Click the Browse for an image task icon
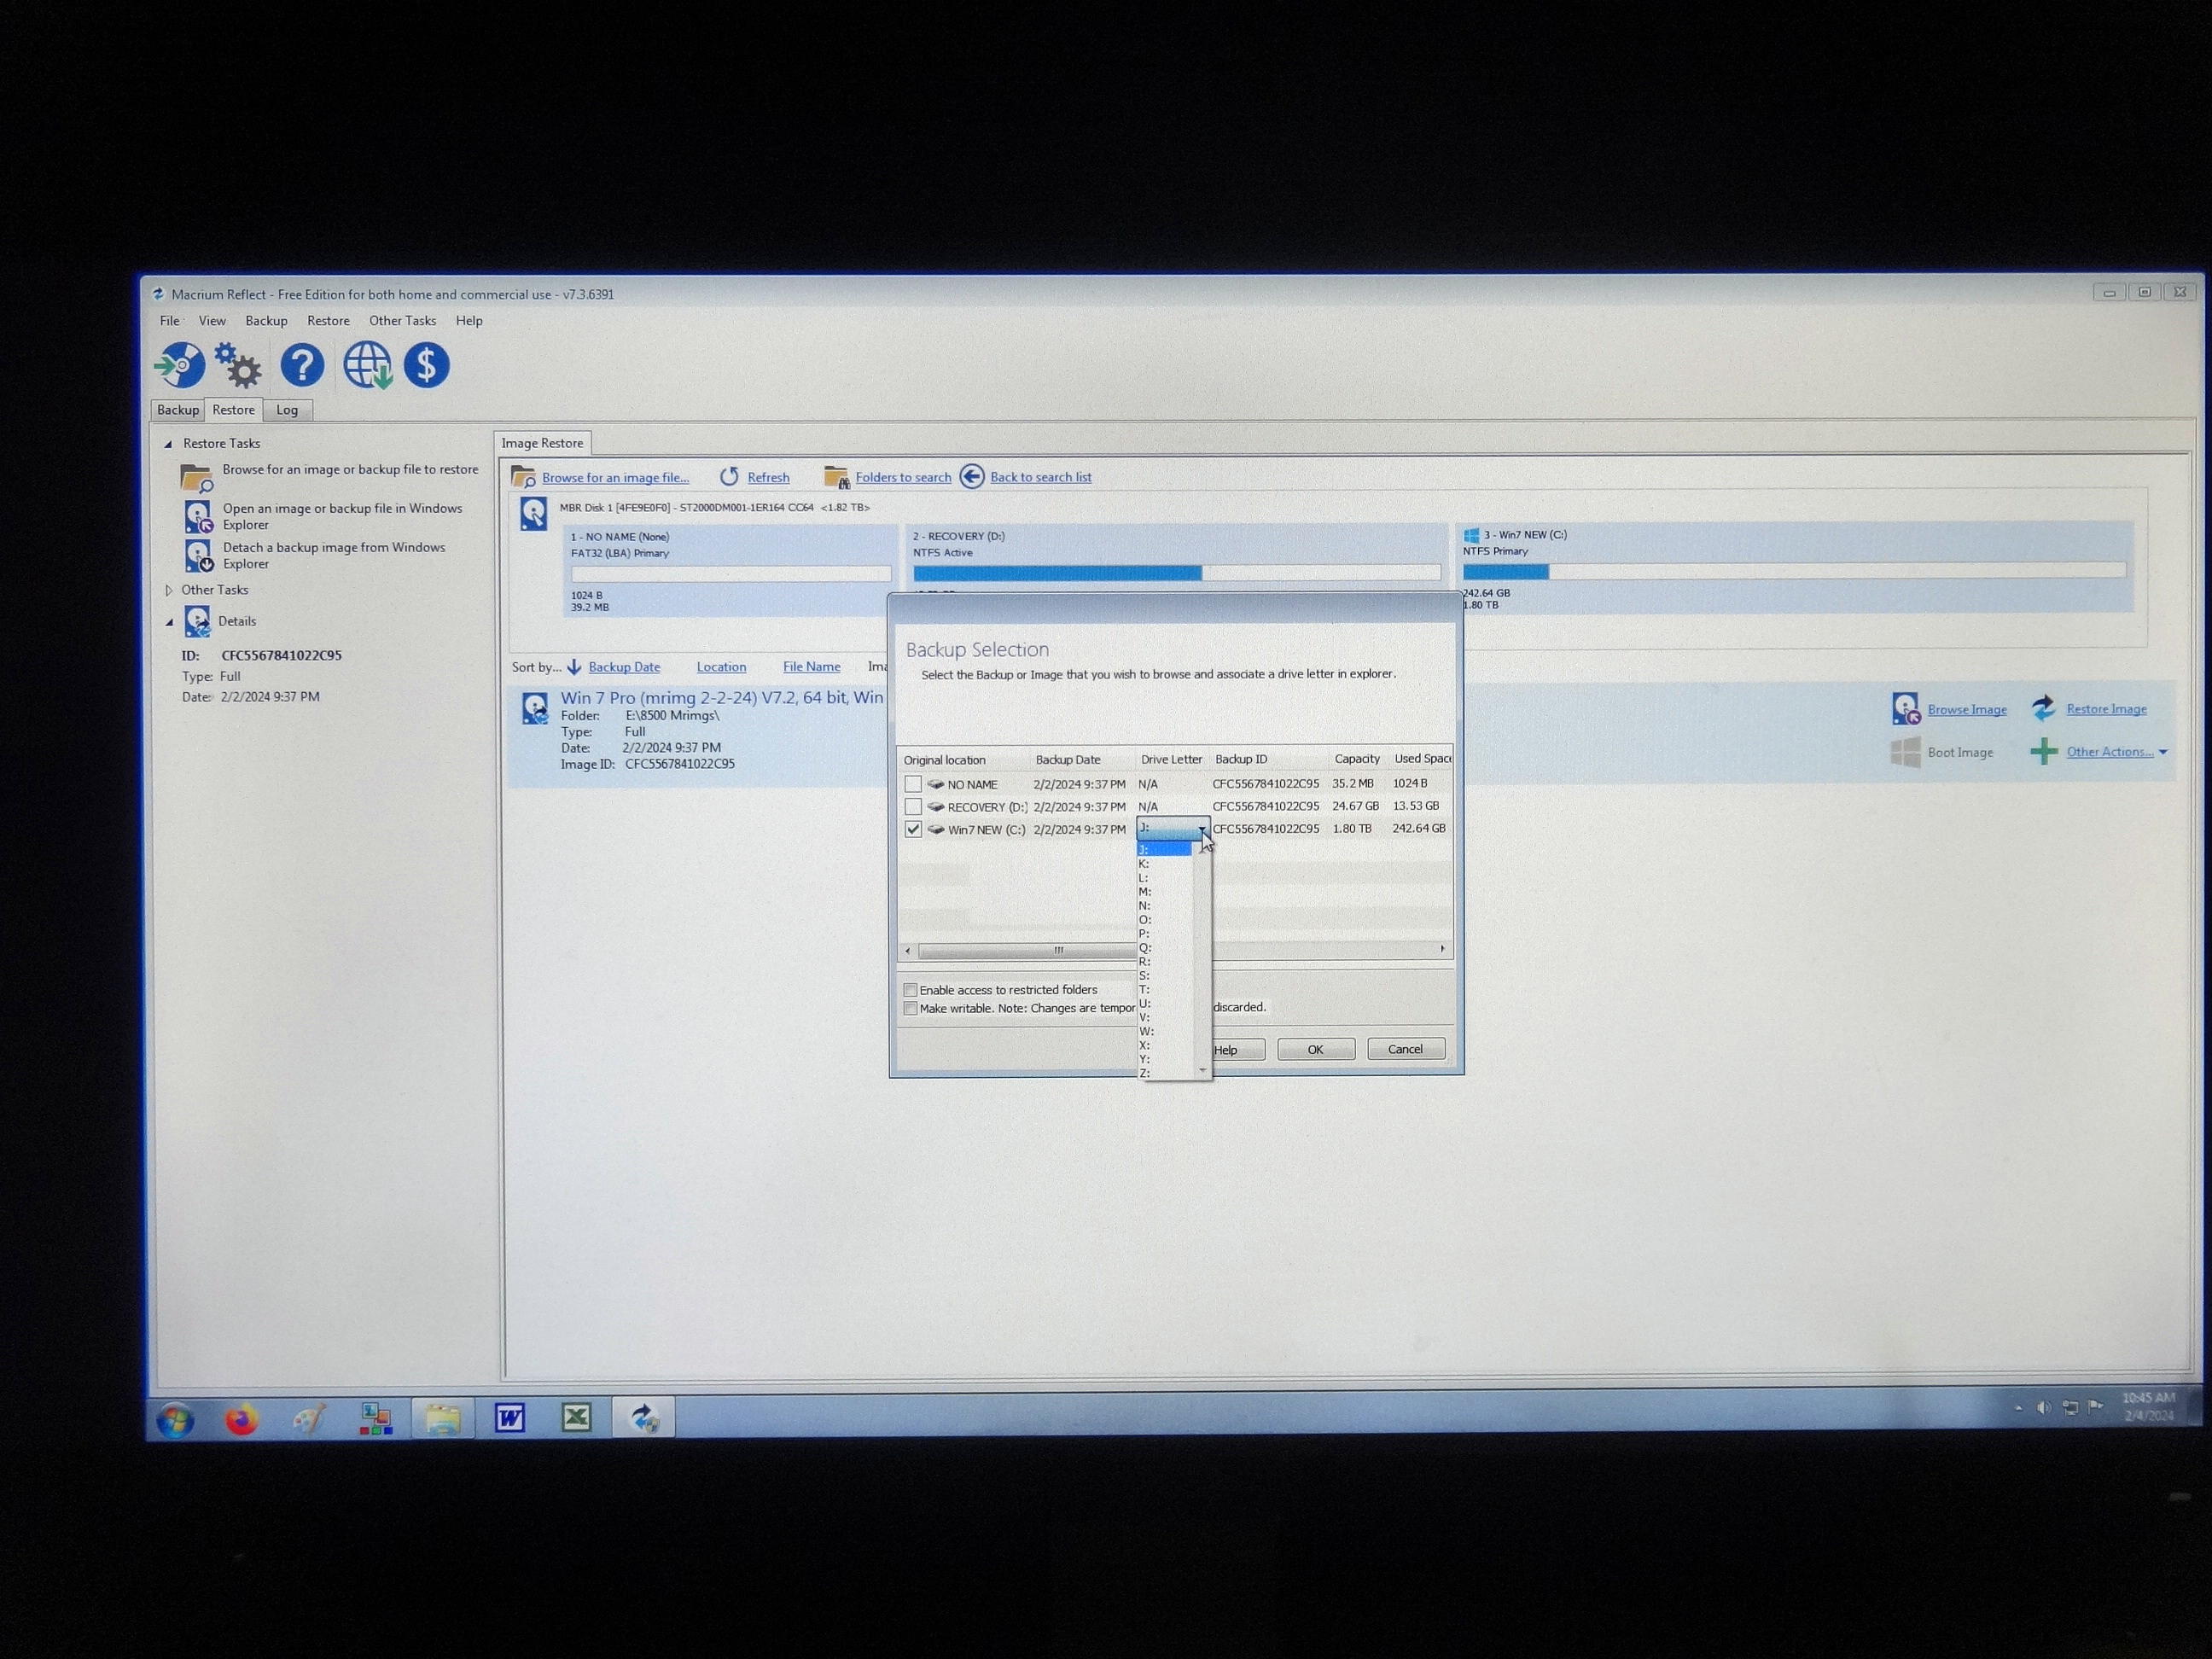Viewport: 2212px width, 1659px height. point(197,478)
